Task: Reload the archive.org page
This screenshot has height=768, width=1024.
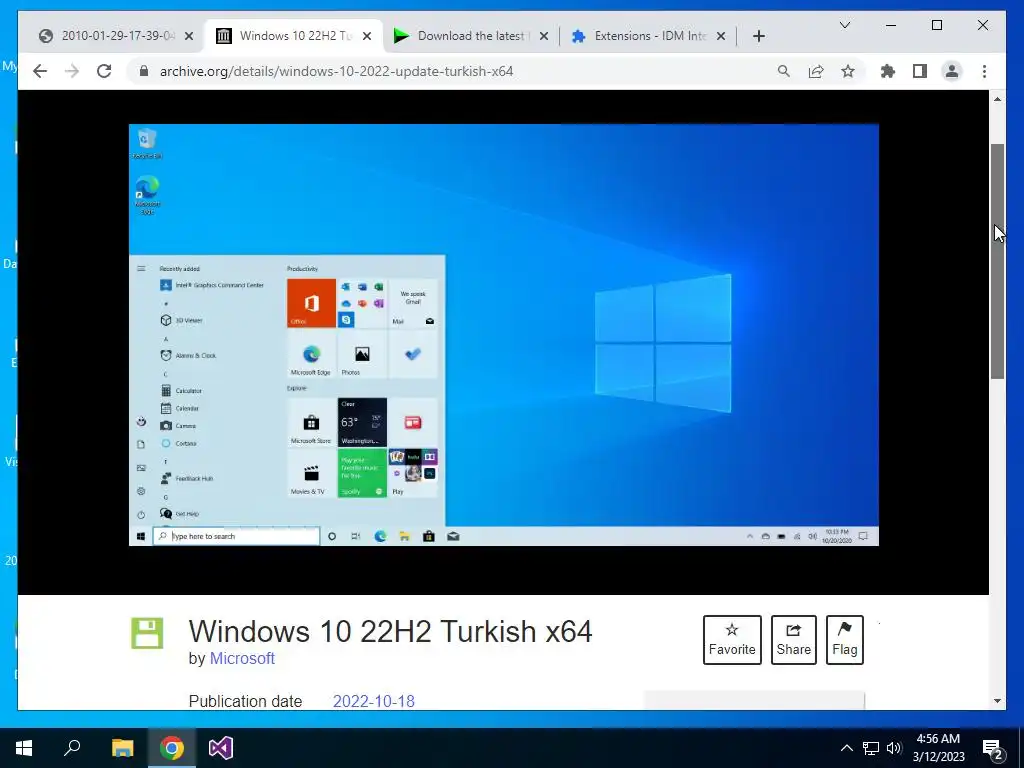Action: click(104, 71)
